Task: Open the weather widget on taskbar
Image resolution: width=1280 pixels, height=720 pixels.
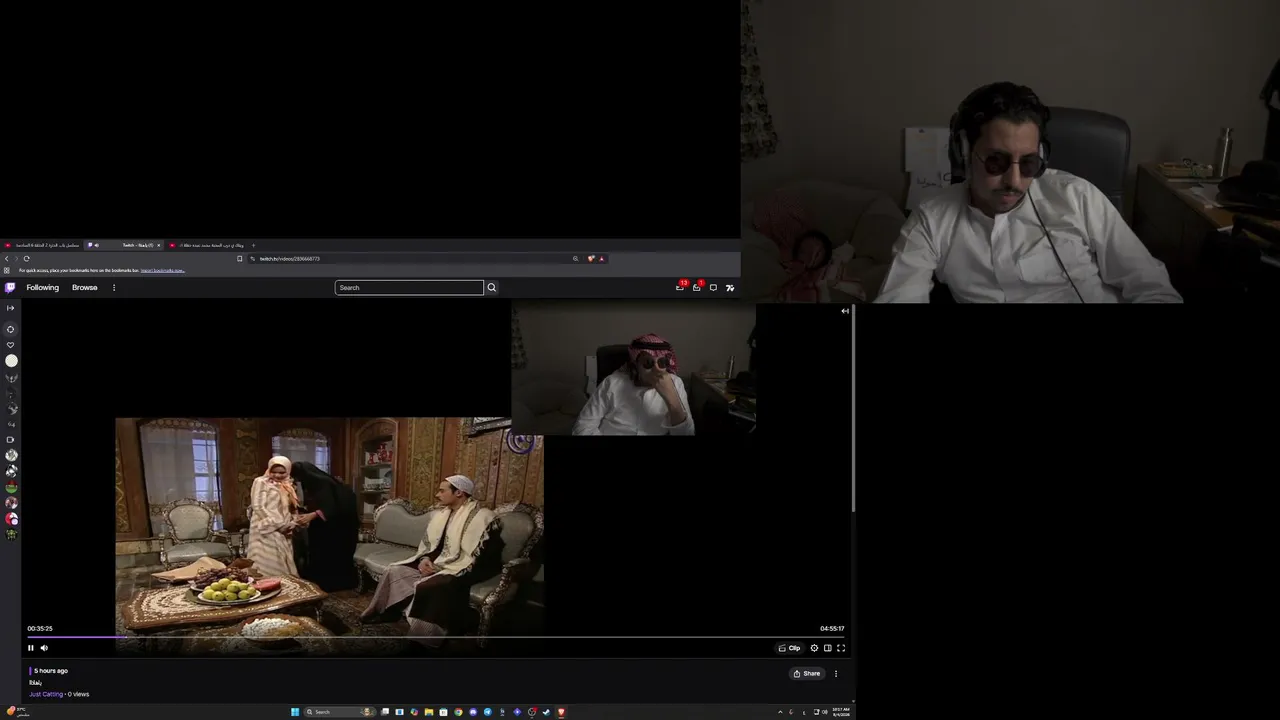Action: [x=18, y=712]
